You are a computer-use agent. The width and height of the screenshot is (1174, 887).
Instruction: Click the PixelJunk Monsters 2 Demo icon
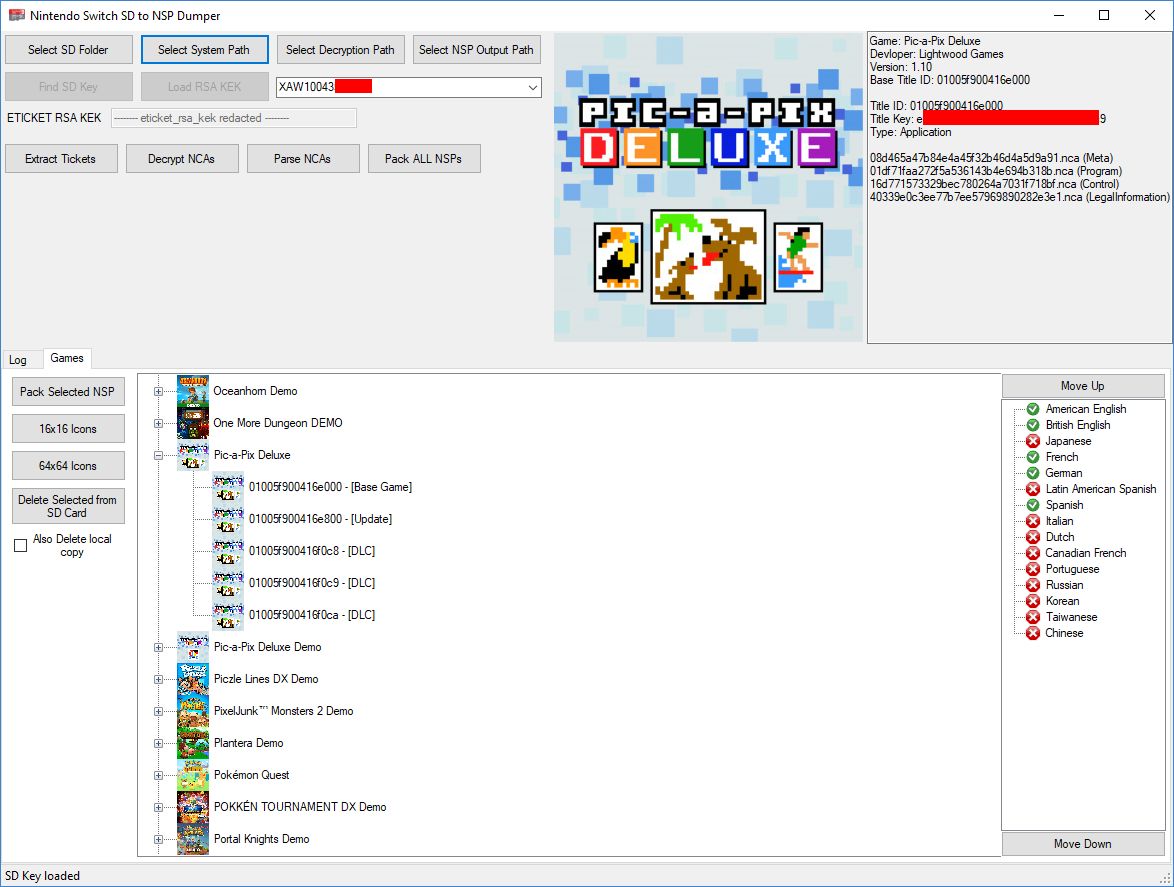pyautogui.click(x=192, y=711)
